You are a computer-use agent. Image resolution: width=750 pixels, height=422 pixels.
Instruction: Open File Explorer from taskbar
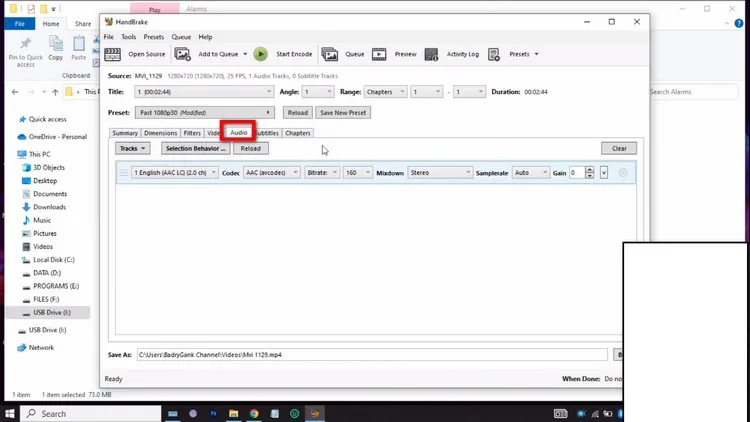(x=233, y=413)
